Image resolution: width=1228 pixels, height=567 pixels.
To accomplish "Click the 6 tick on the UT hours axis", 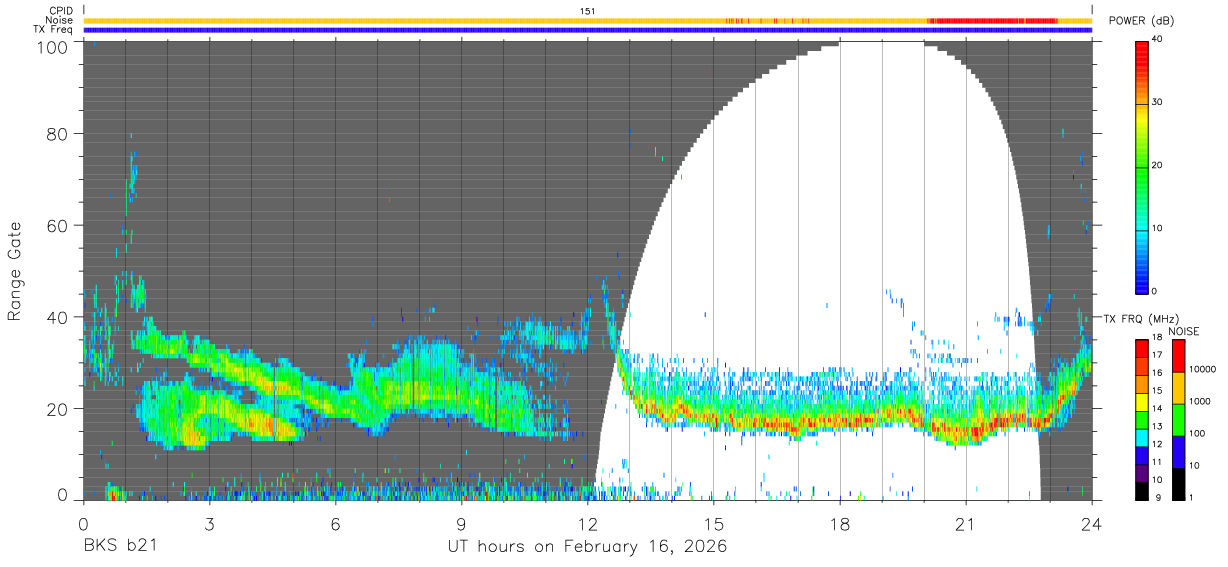I will (x=335, y=524).
